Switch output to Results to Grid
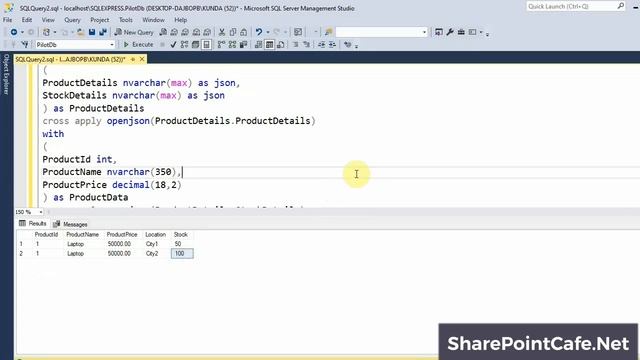The width and height of the screenshot is (640, 360). pyautogui.click(x=269, y=44)
